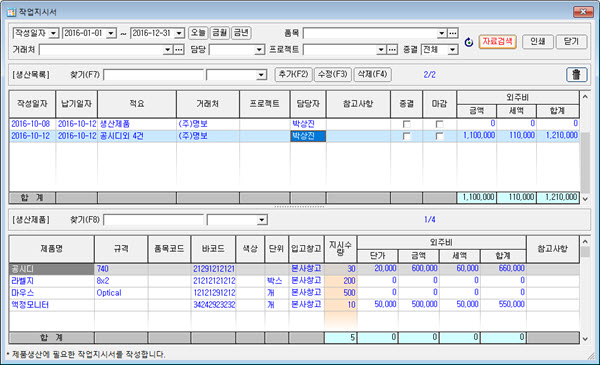Click the 금월 button

click(x=220, y=33)
